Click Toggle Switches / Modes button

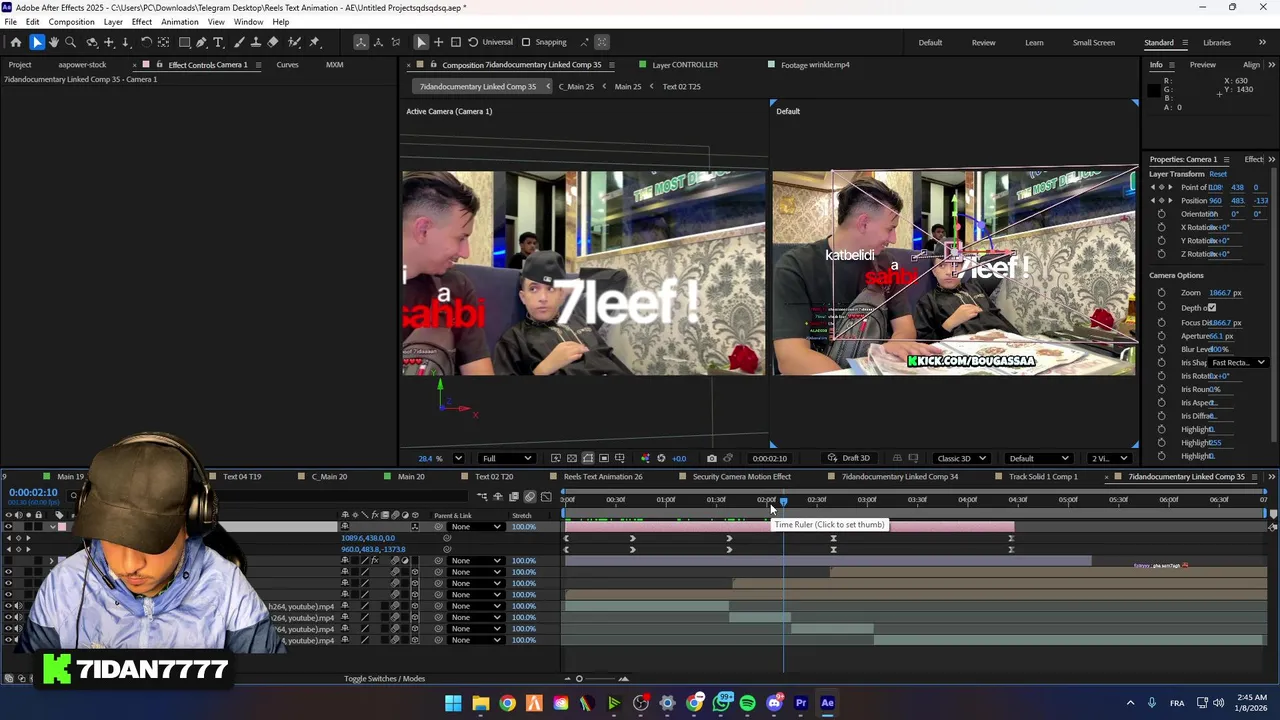[384, 679]
